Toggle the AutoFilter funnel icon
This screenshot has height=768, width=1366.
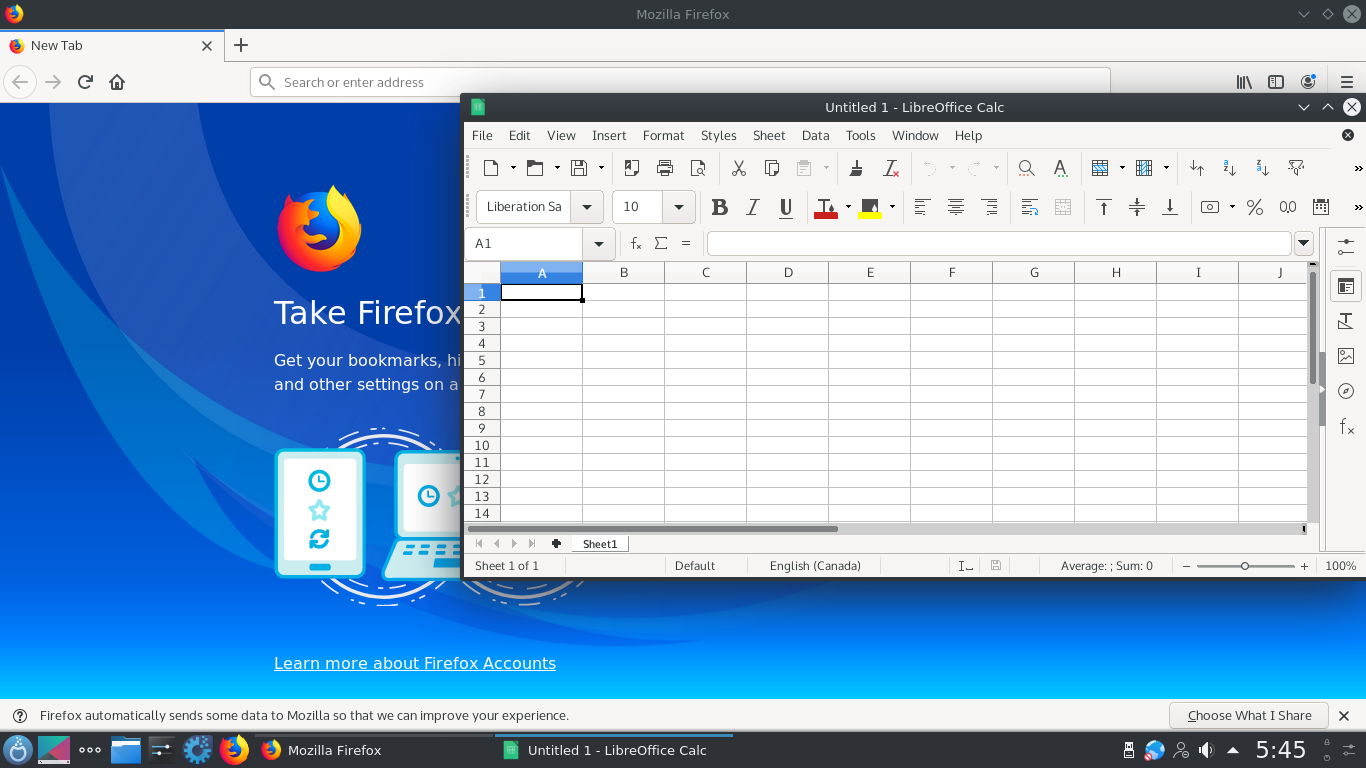1296,168
